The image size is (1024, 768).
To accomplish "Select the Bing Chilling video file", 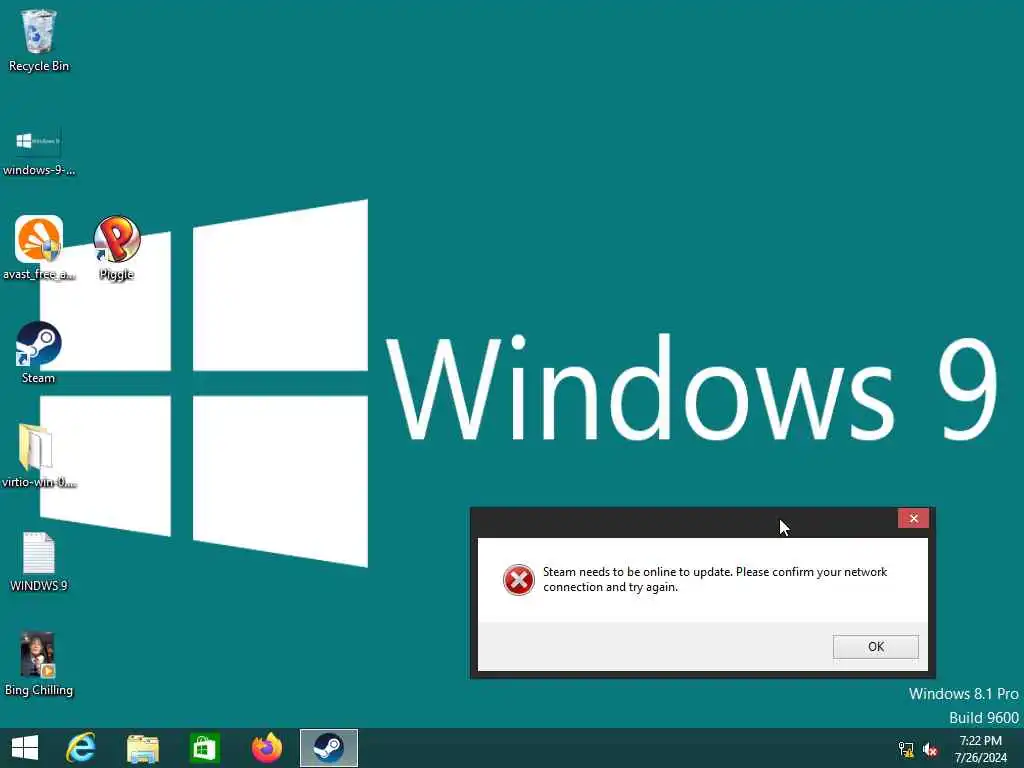I will coord(39,665).
